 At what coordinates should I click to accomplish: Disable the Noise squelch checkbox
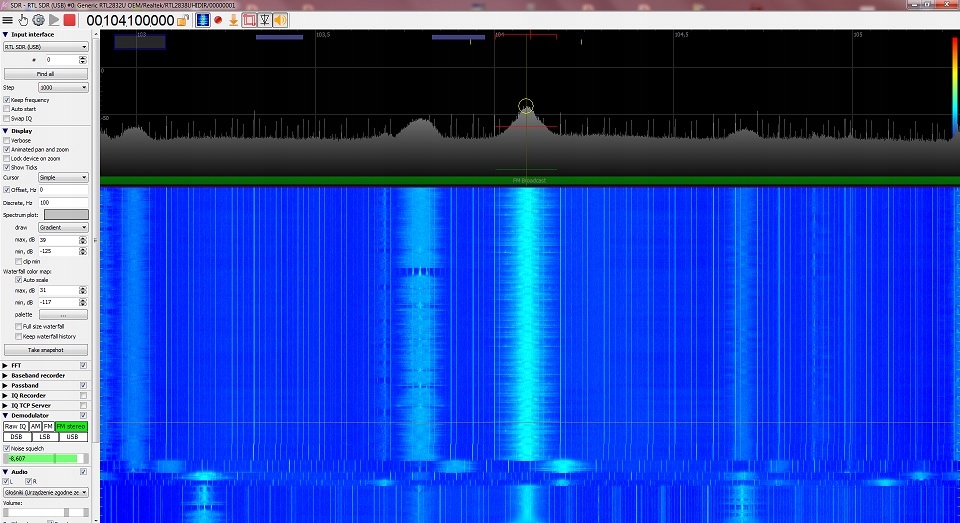pos(7,448)
